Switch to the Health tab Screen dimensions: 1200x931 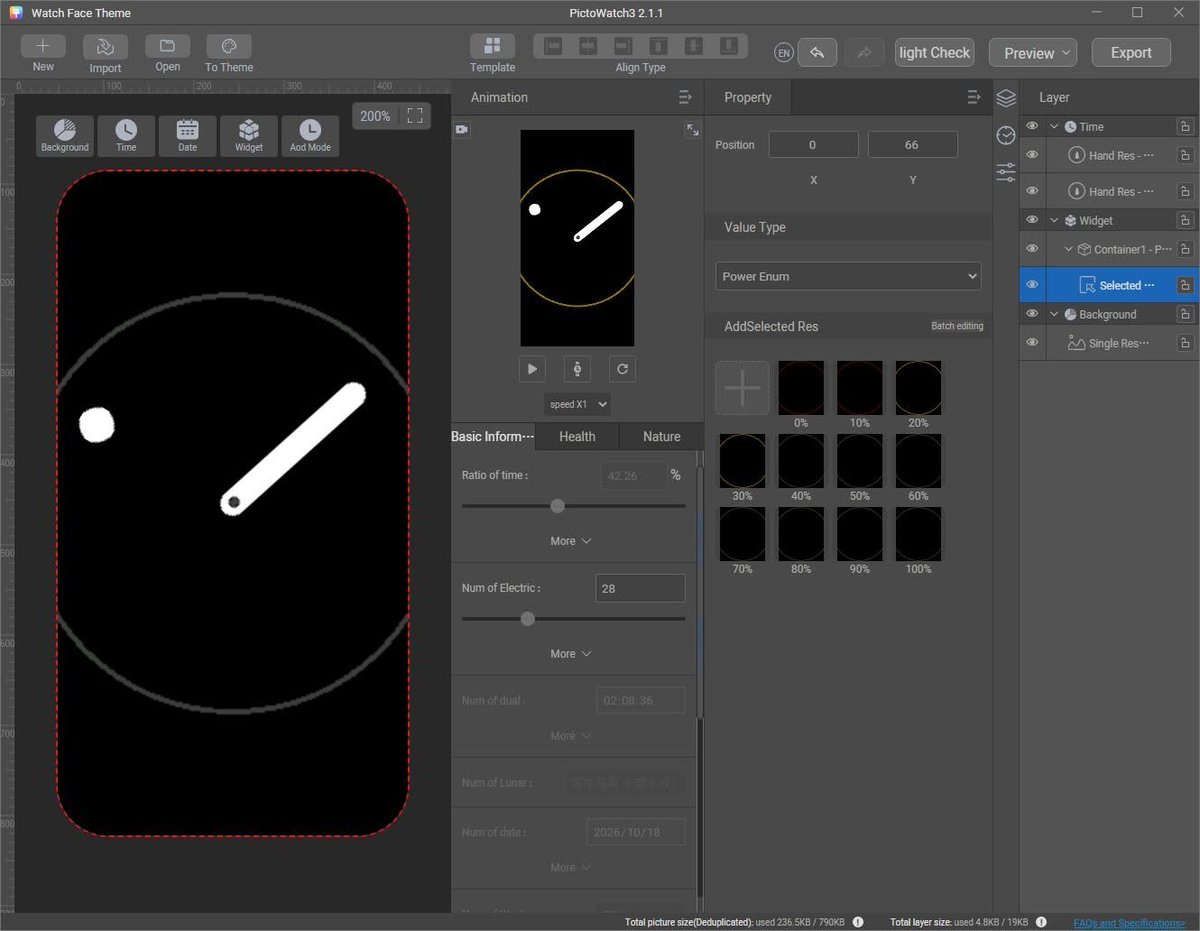(577, 436)
